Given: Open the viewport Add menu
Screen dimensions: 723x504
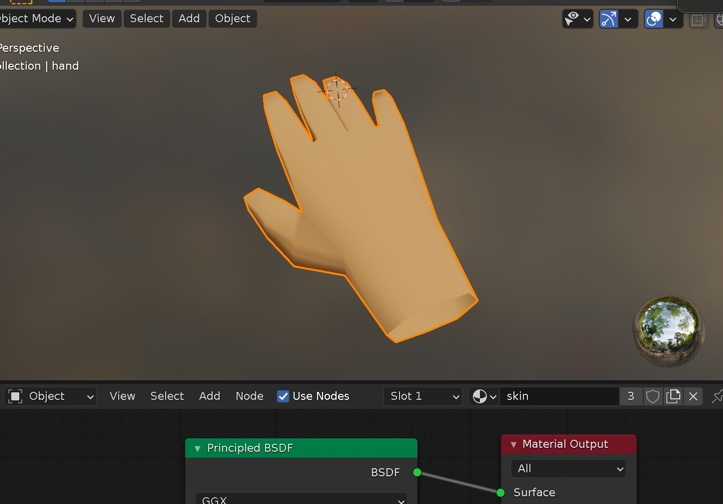Looking at the screenshot, I should point(189,19).
